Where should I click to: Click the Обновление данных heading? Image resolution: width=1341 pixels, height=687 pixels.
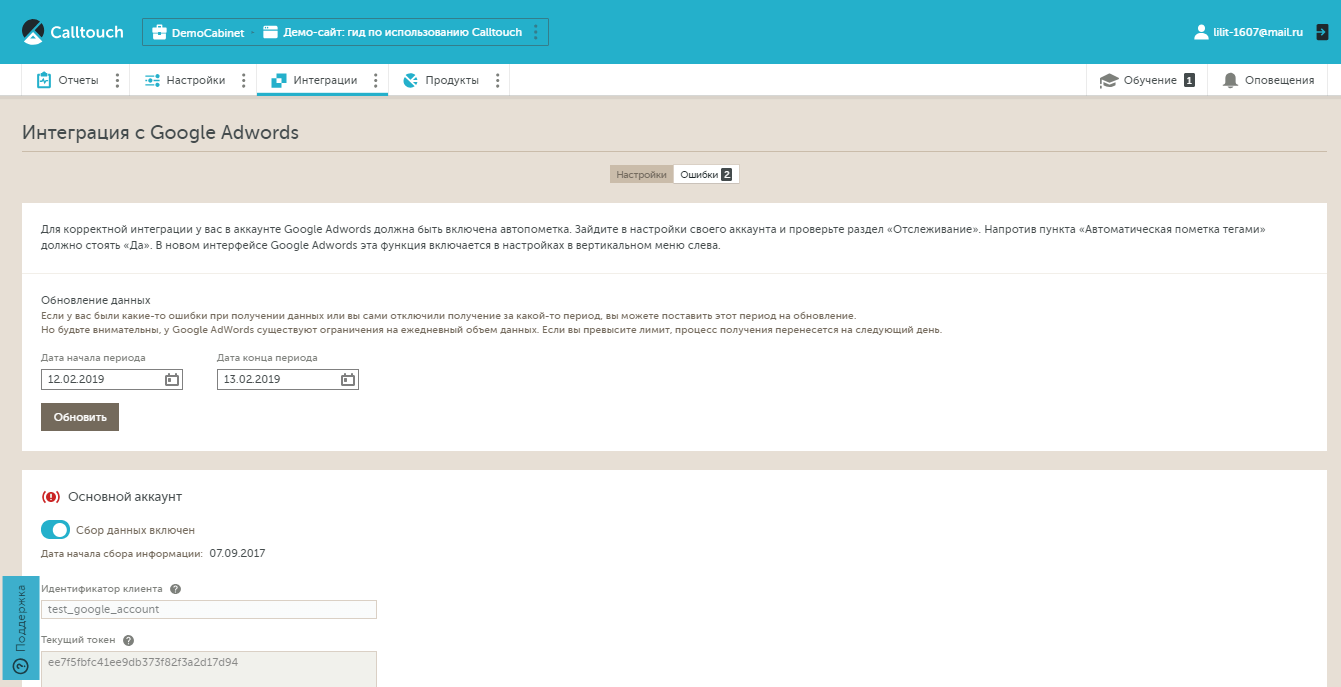[96, 299]
